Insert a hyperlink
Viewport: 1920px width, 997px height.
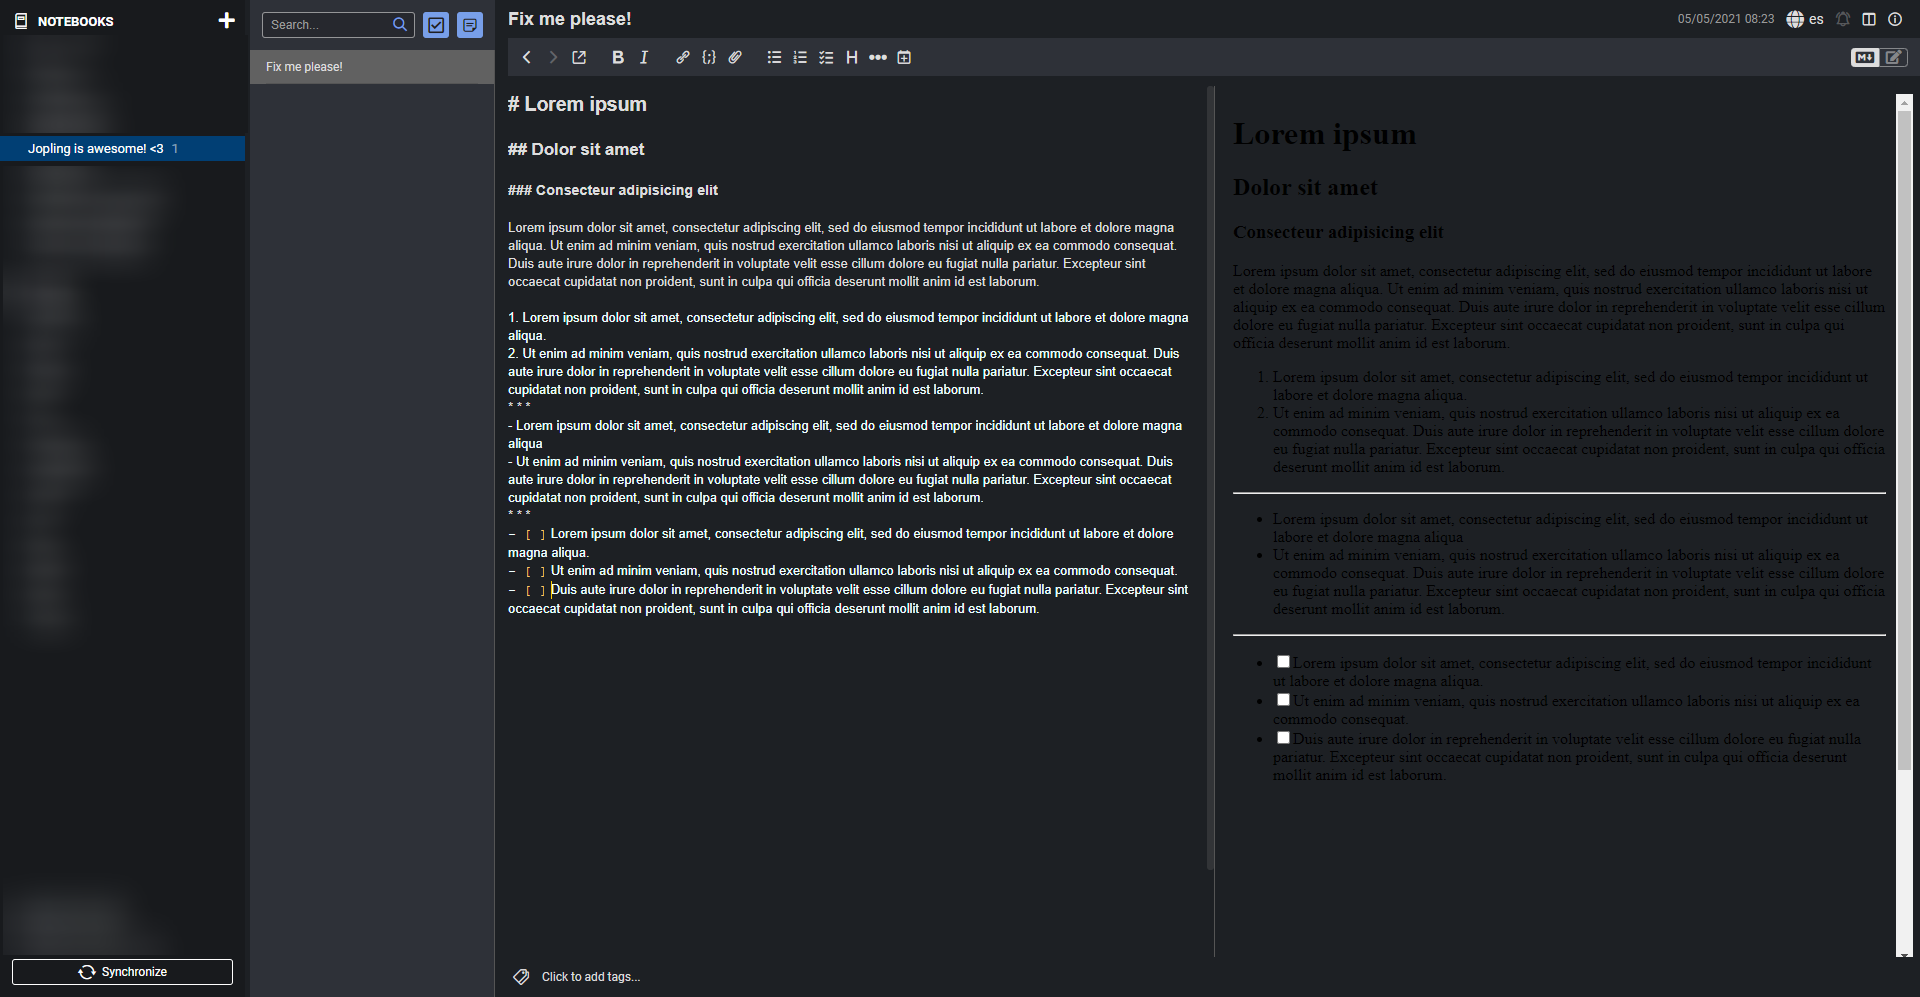pos(683,57)
